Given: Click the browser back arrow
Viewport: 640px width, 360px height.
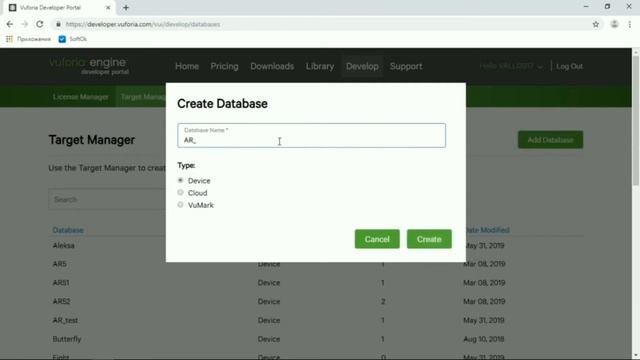Looking at the screenshot, I should [10, 24].
